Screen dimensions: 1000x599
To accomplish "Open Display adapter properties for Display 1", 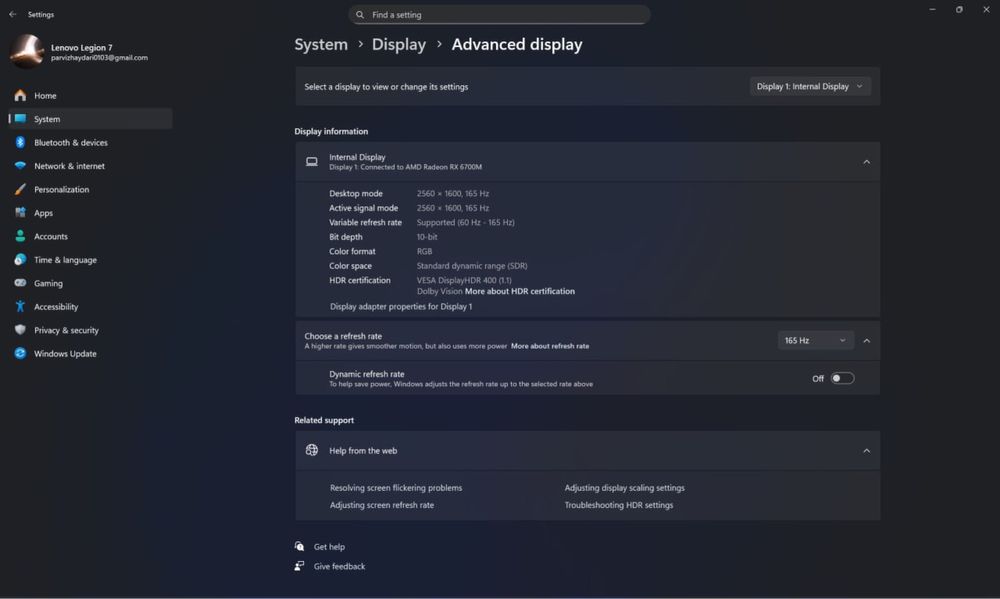I will click(401, 306).
